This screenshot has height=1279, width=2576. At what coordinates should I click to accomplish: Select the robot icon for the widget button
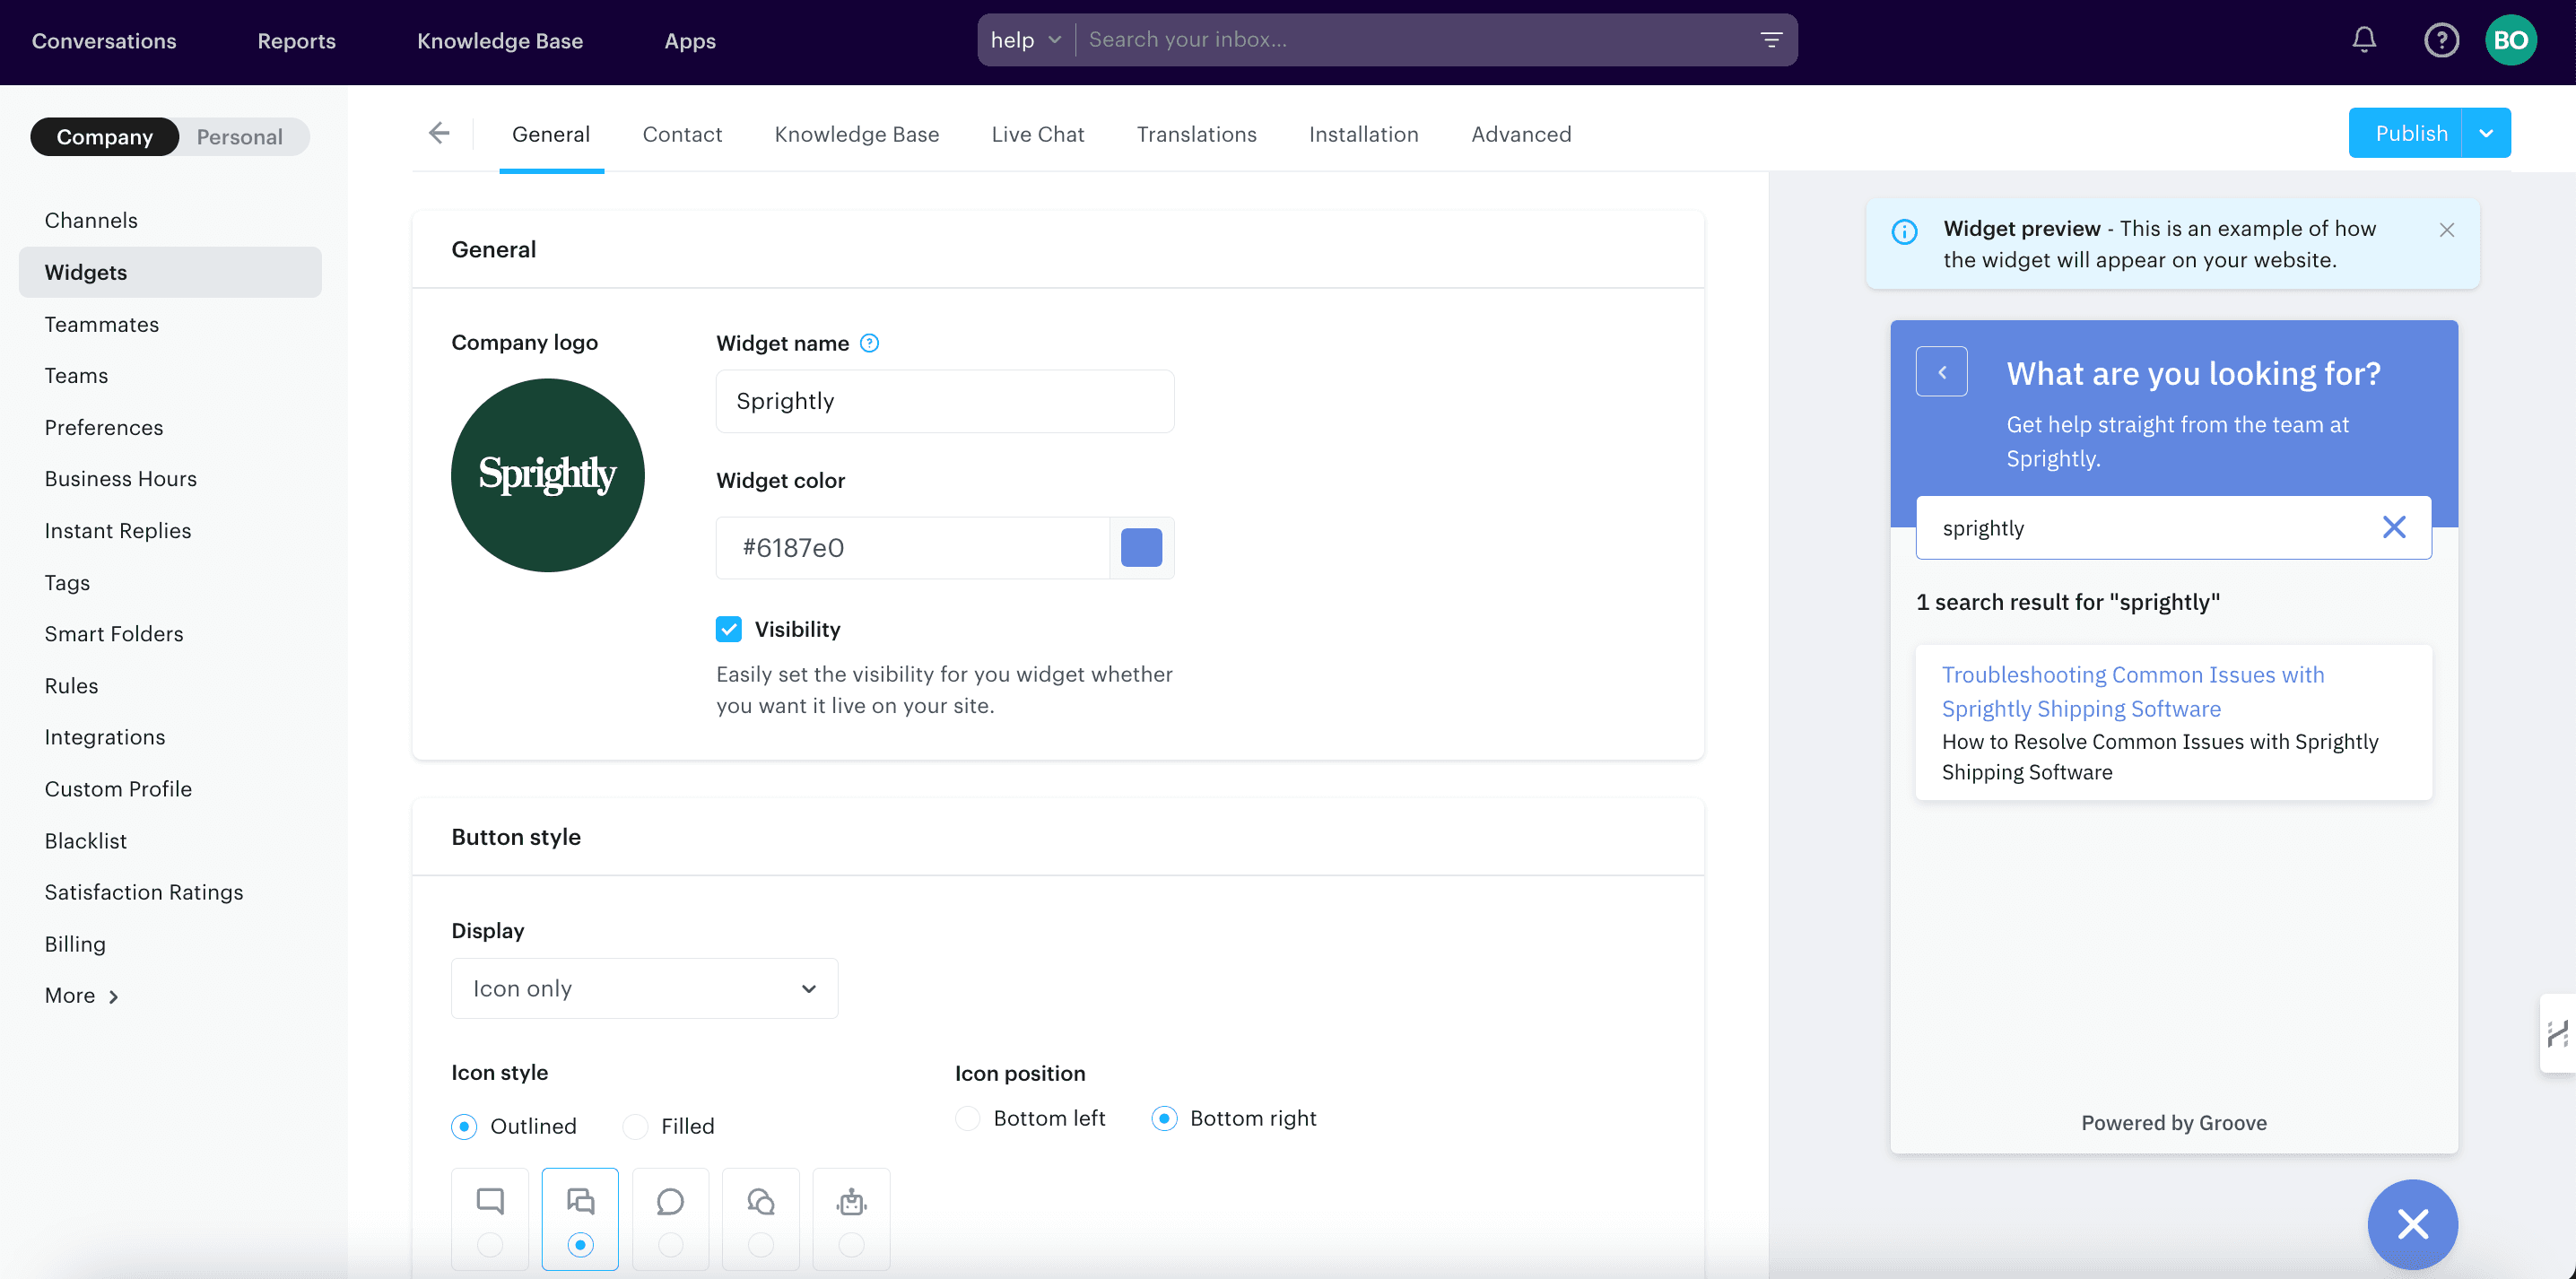pos(851,1201)
